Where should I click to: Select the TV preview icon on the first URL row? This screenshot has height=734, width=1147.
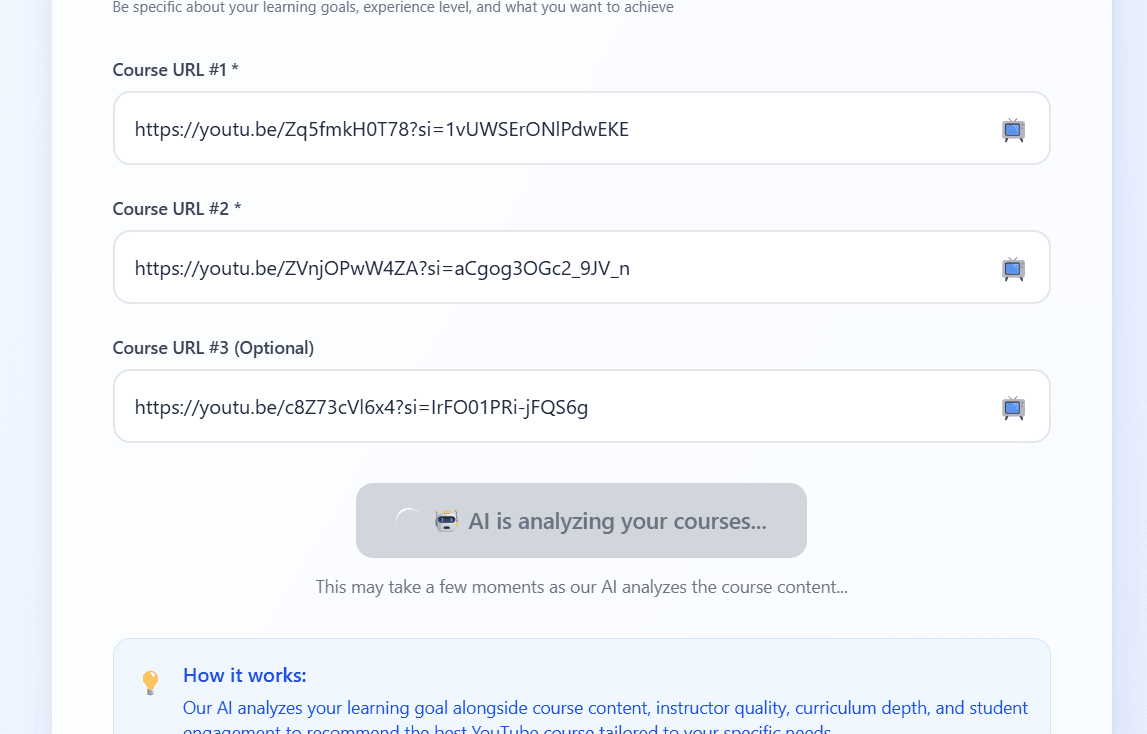tap(1013, 129)
